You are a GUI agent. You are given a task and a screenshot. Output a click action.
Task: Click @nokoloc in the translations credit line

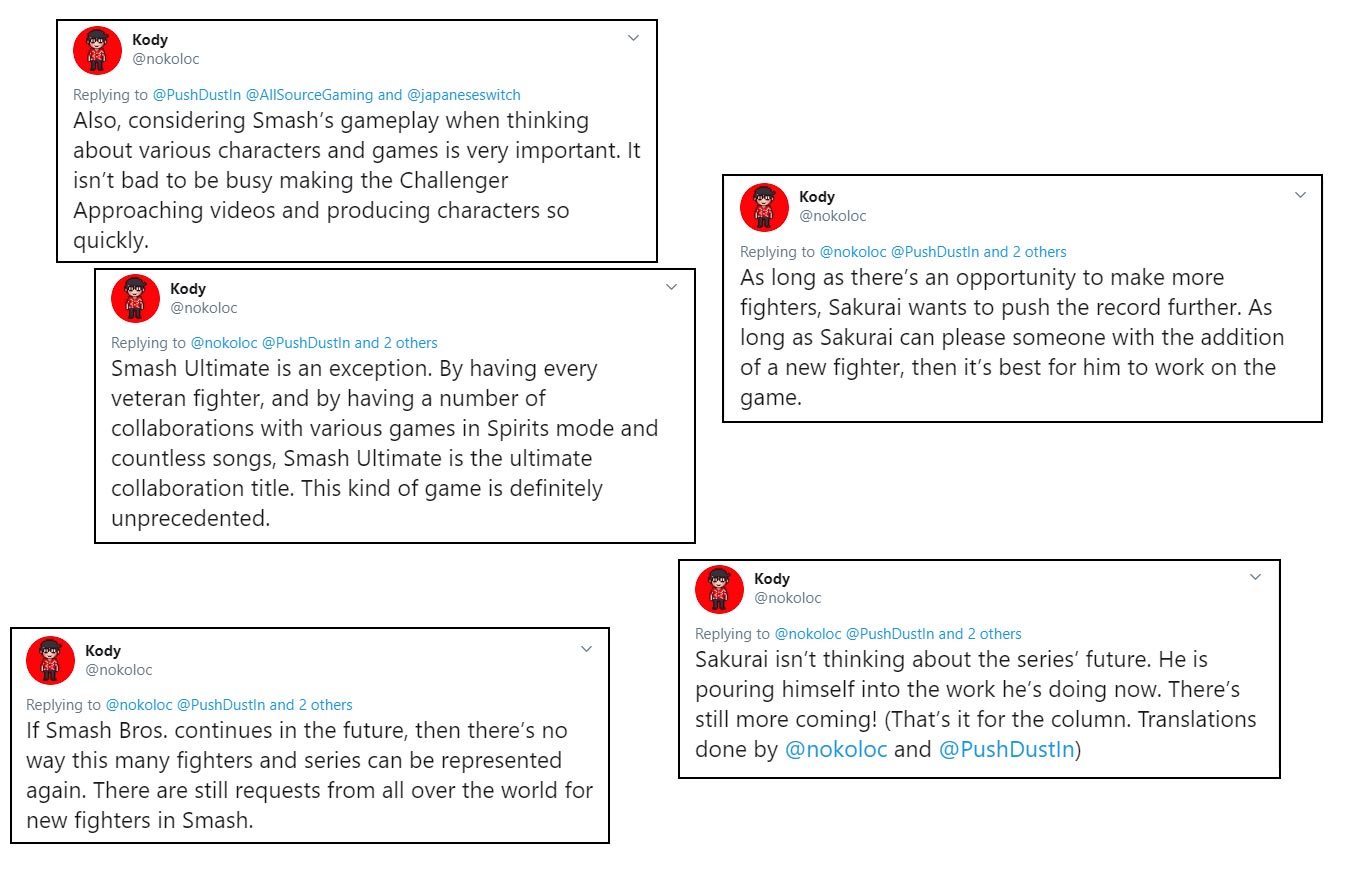[838, 748]
